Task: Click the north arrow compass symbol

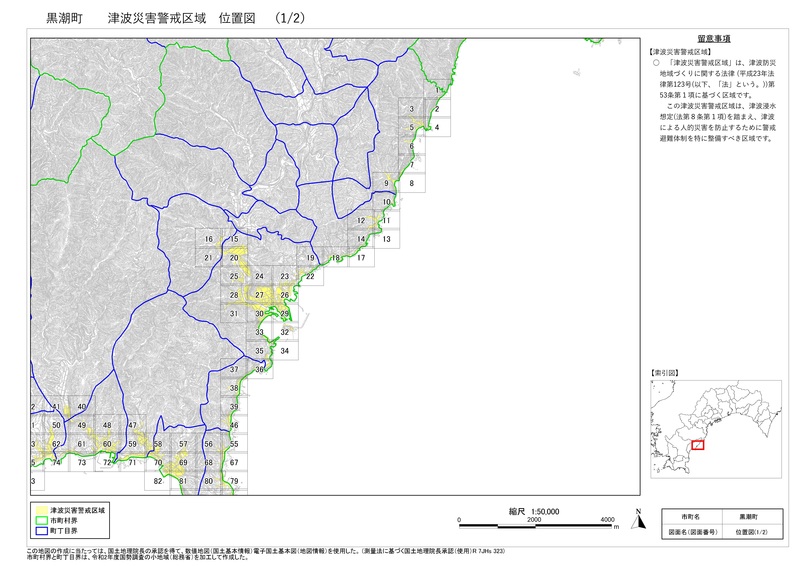Action: coord(637,519)
